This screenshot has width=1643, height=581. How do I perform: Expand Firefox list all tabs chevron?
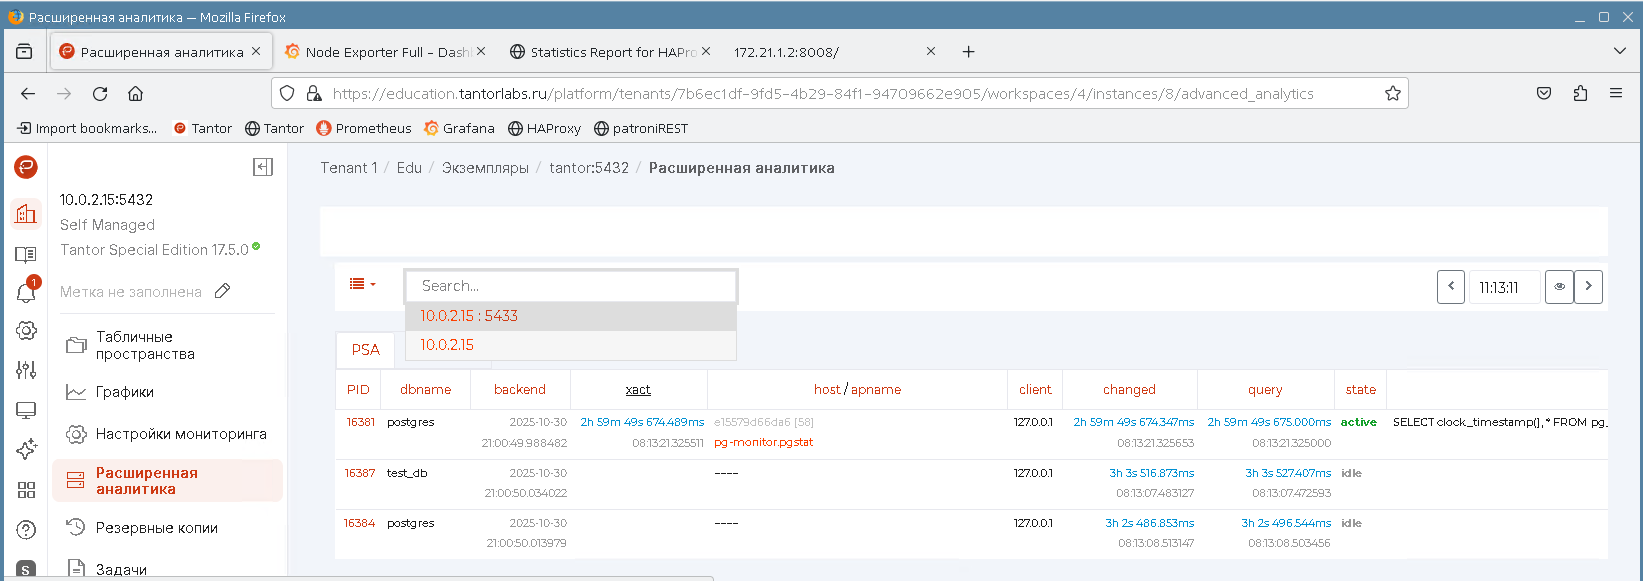[1619, 51]
